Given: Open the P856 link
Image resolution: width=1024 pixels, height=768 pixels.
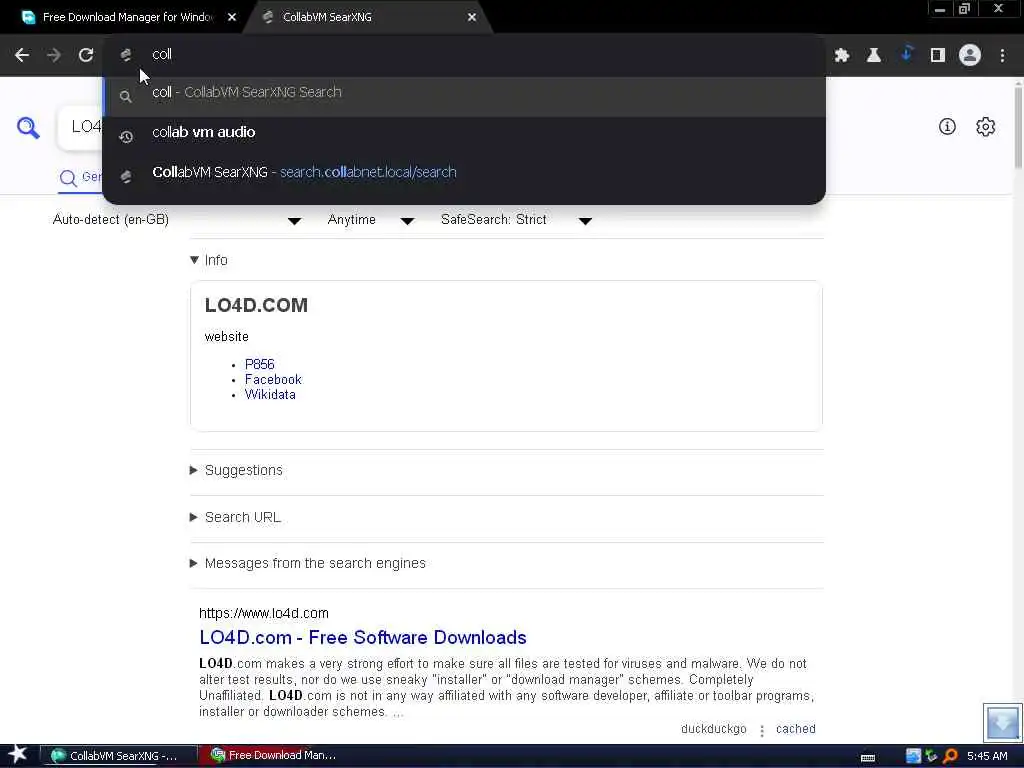Looking at the screenshot, I should 259,364.
